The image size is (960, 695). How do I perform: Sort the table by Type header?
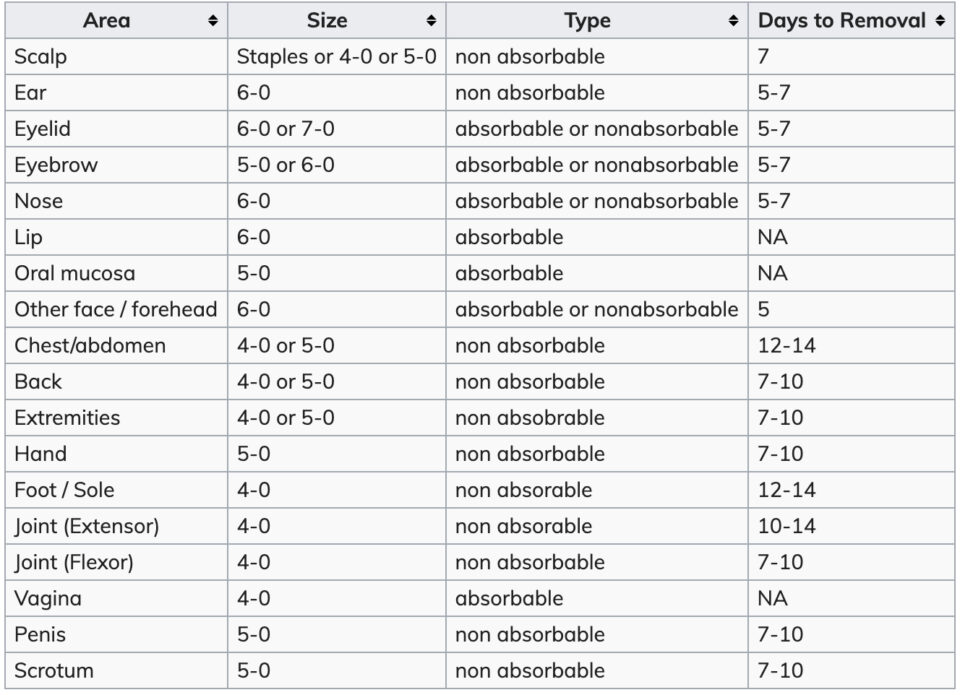587,20
